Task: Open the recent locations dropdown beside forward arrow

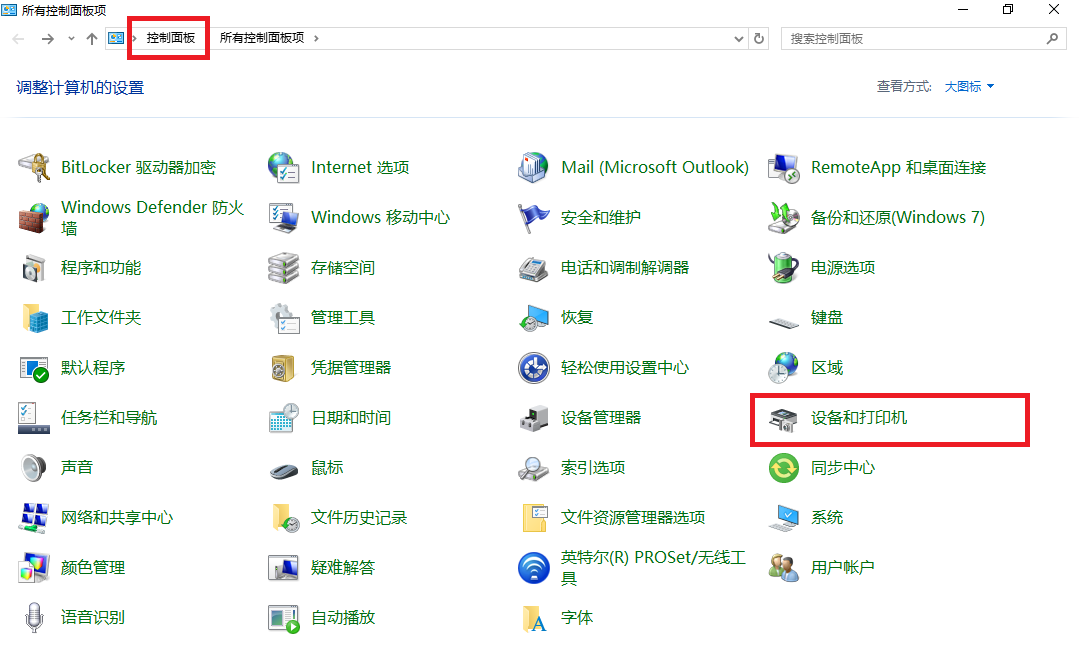Action: point(71,39)
